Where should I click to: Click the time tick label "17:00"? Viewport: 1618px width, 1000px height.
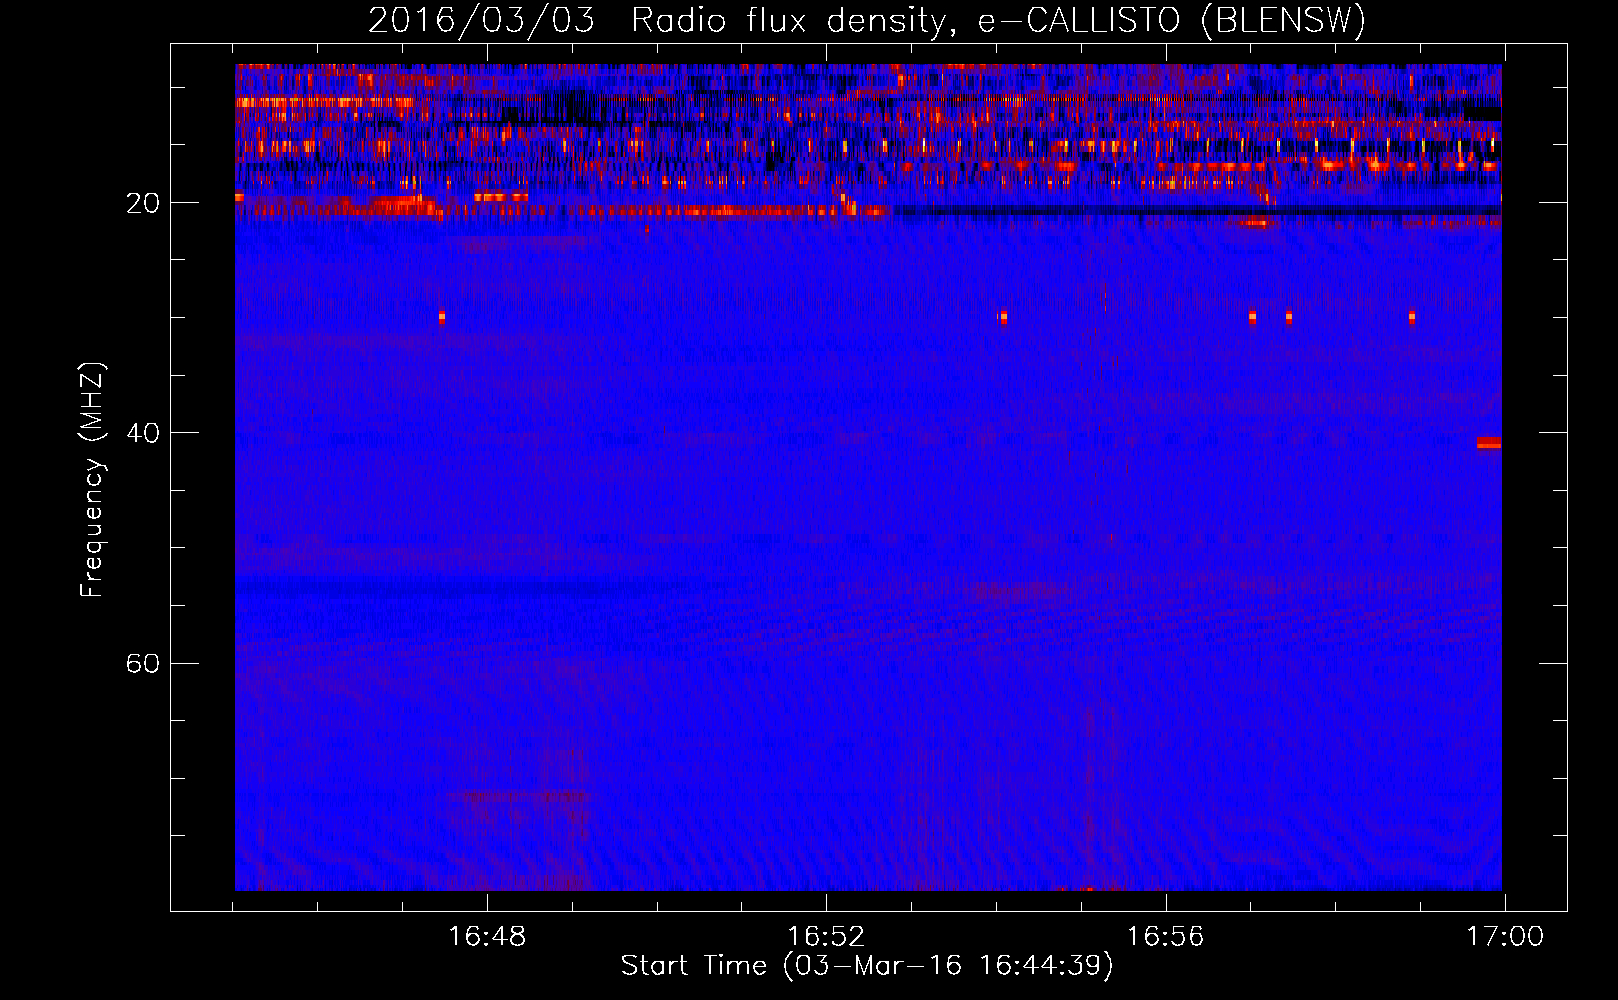pos(1505,937)
